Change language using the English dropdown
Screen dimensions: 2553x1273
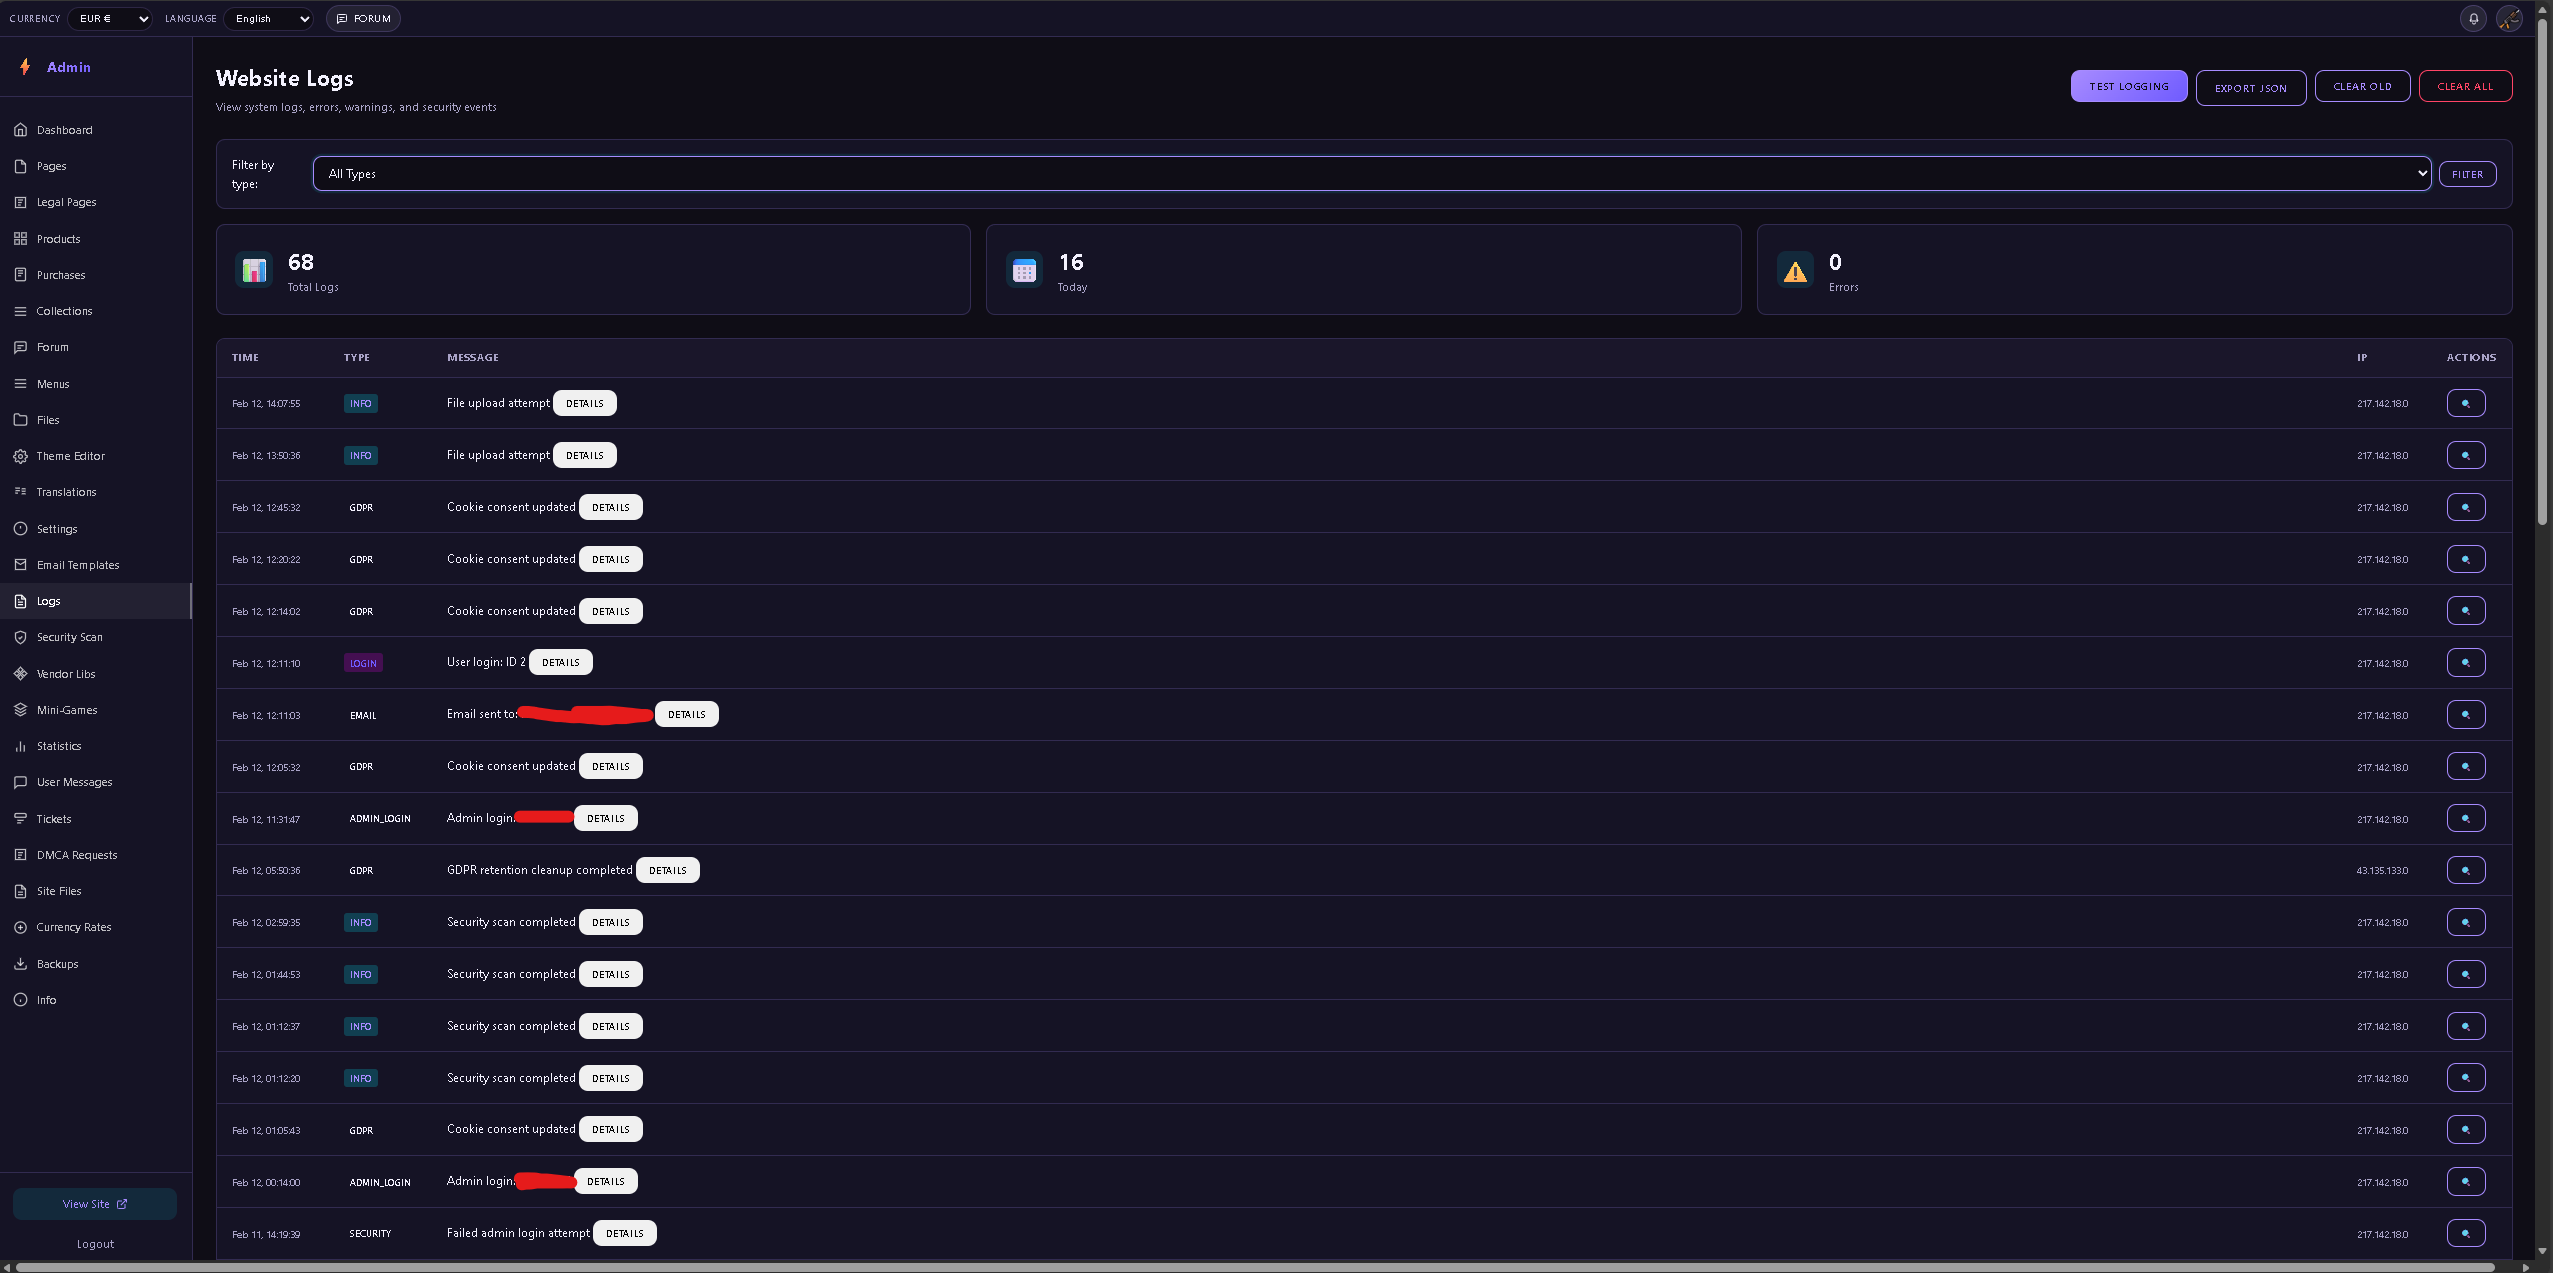pyautogui.click(x=268, y=18)
